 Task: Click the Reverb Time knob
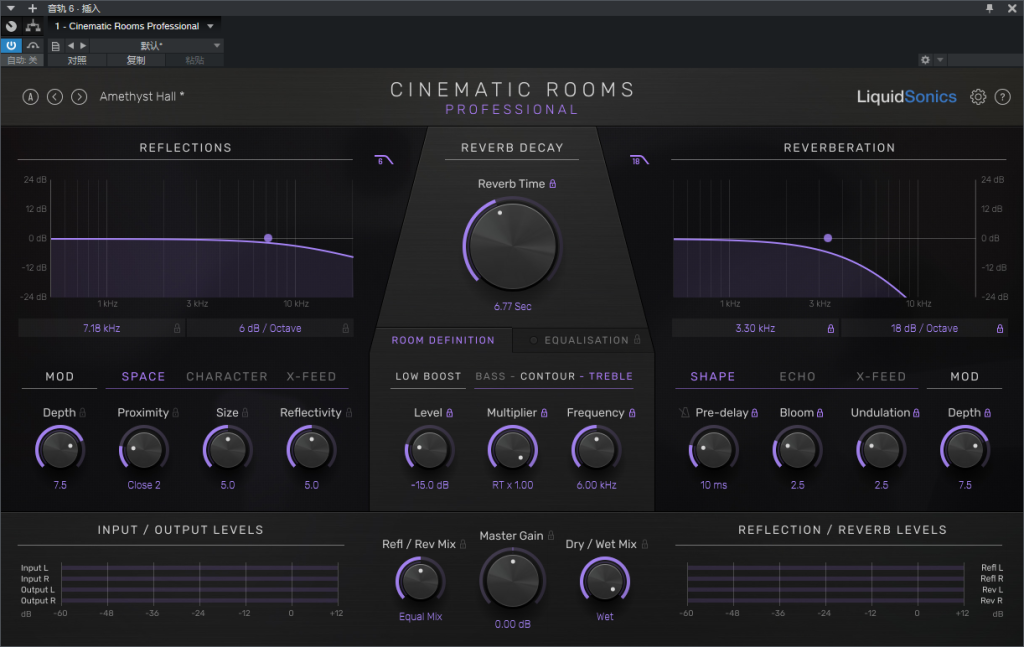click(512, 245)
